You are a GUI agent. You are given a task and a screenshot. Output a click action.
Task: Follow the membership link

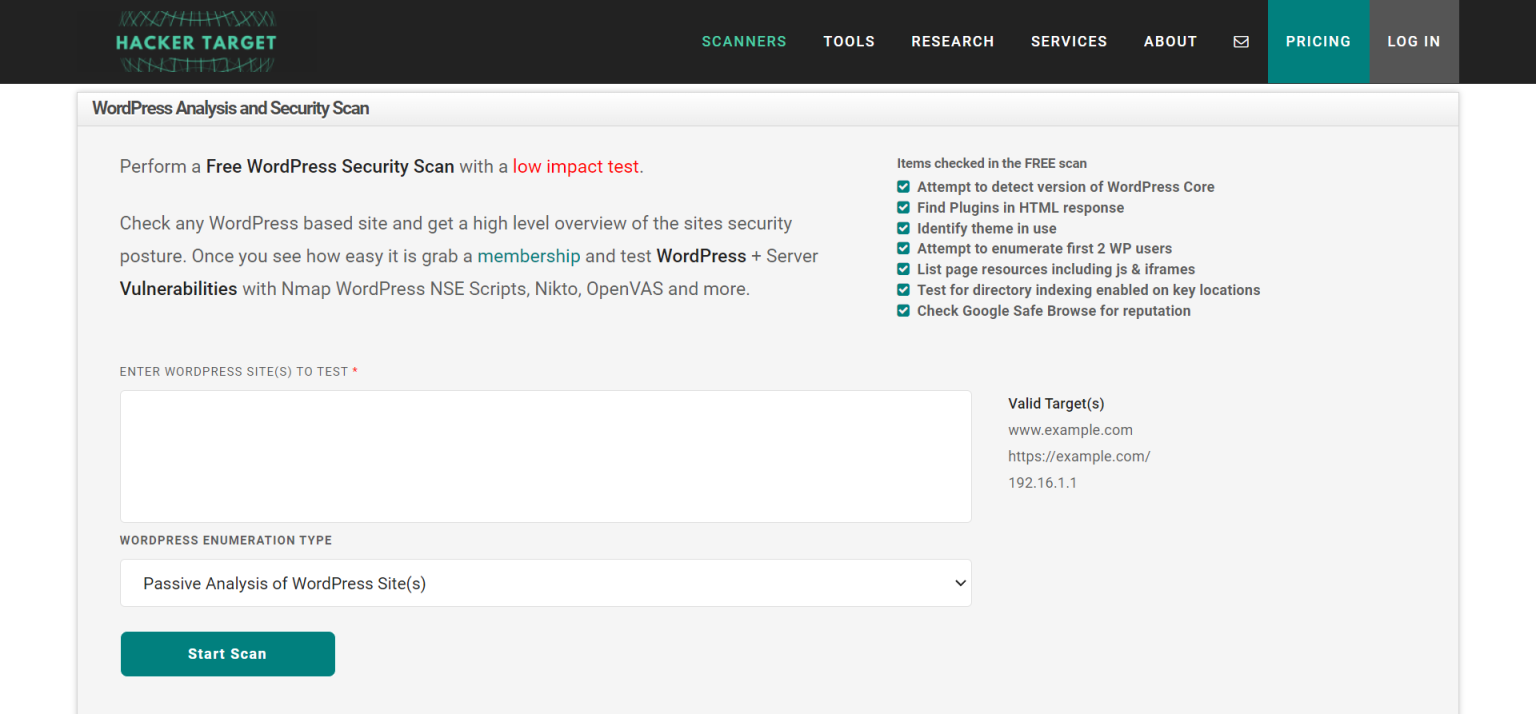click(x=529, y=256)
